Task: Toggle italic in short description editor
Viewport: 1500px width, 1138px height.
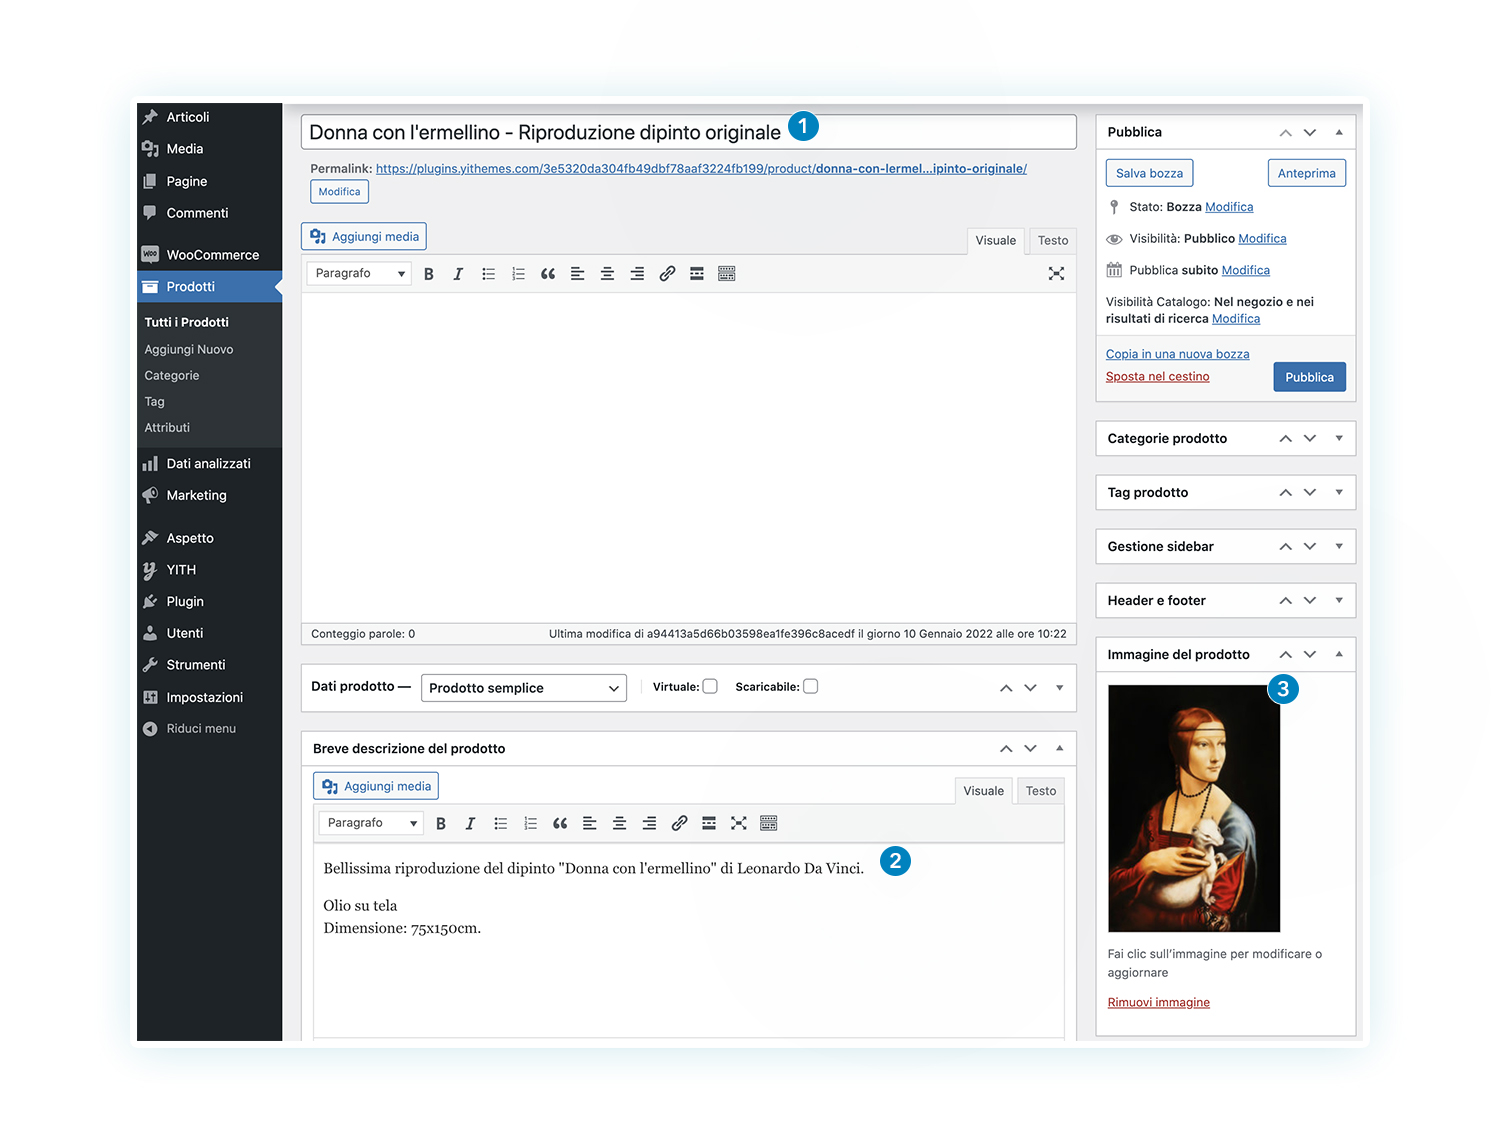Action: point(470,824)
